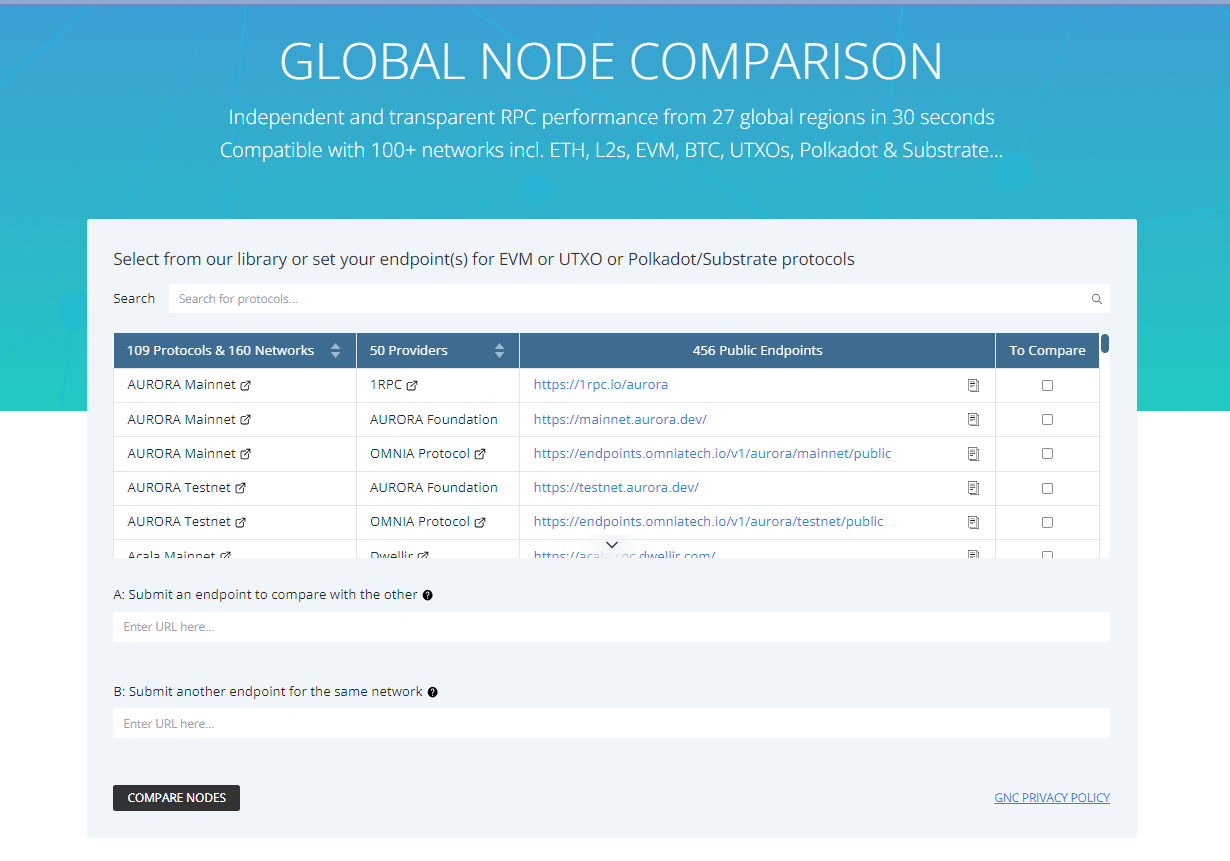
Task: Open the https://testnet.aurora.dev endpoint link
Action: point(616,487)
